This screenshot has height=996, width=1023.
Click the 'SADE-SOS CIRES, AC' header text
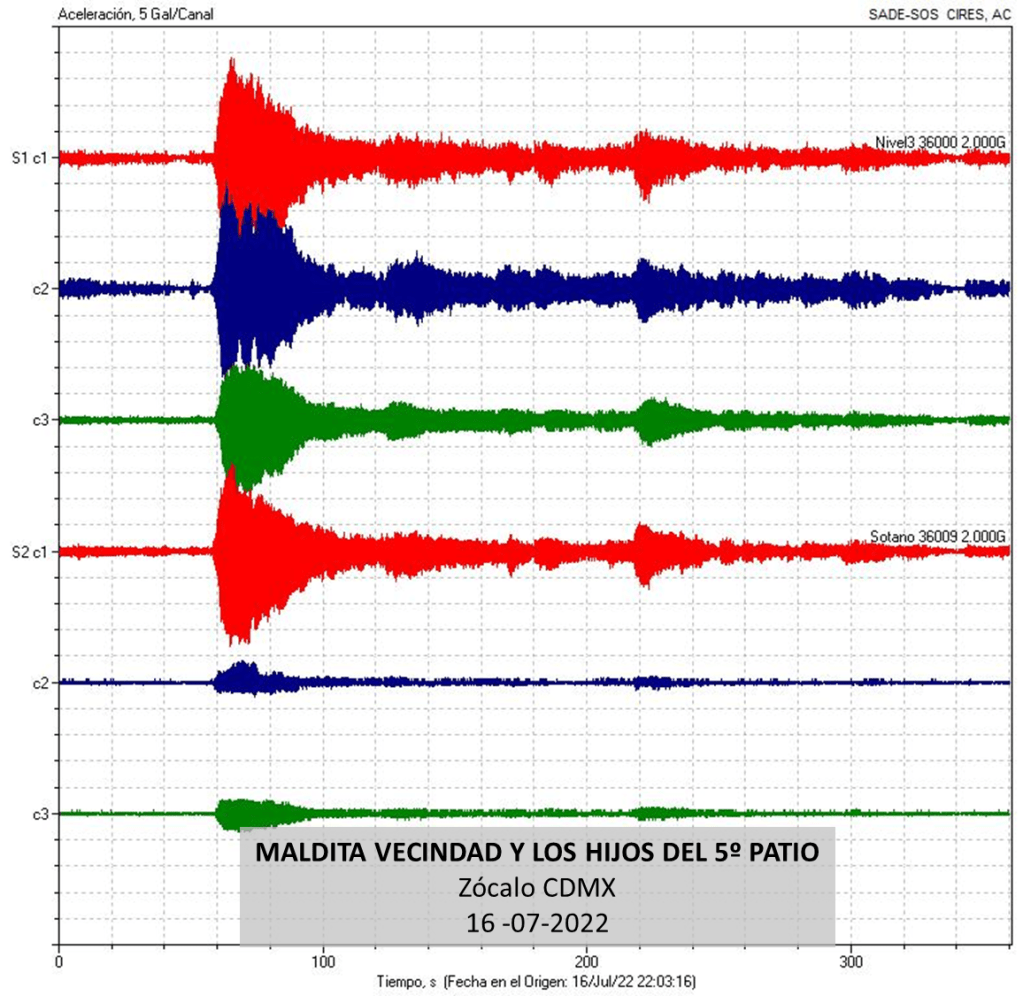click(x=942, y=14)
